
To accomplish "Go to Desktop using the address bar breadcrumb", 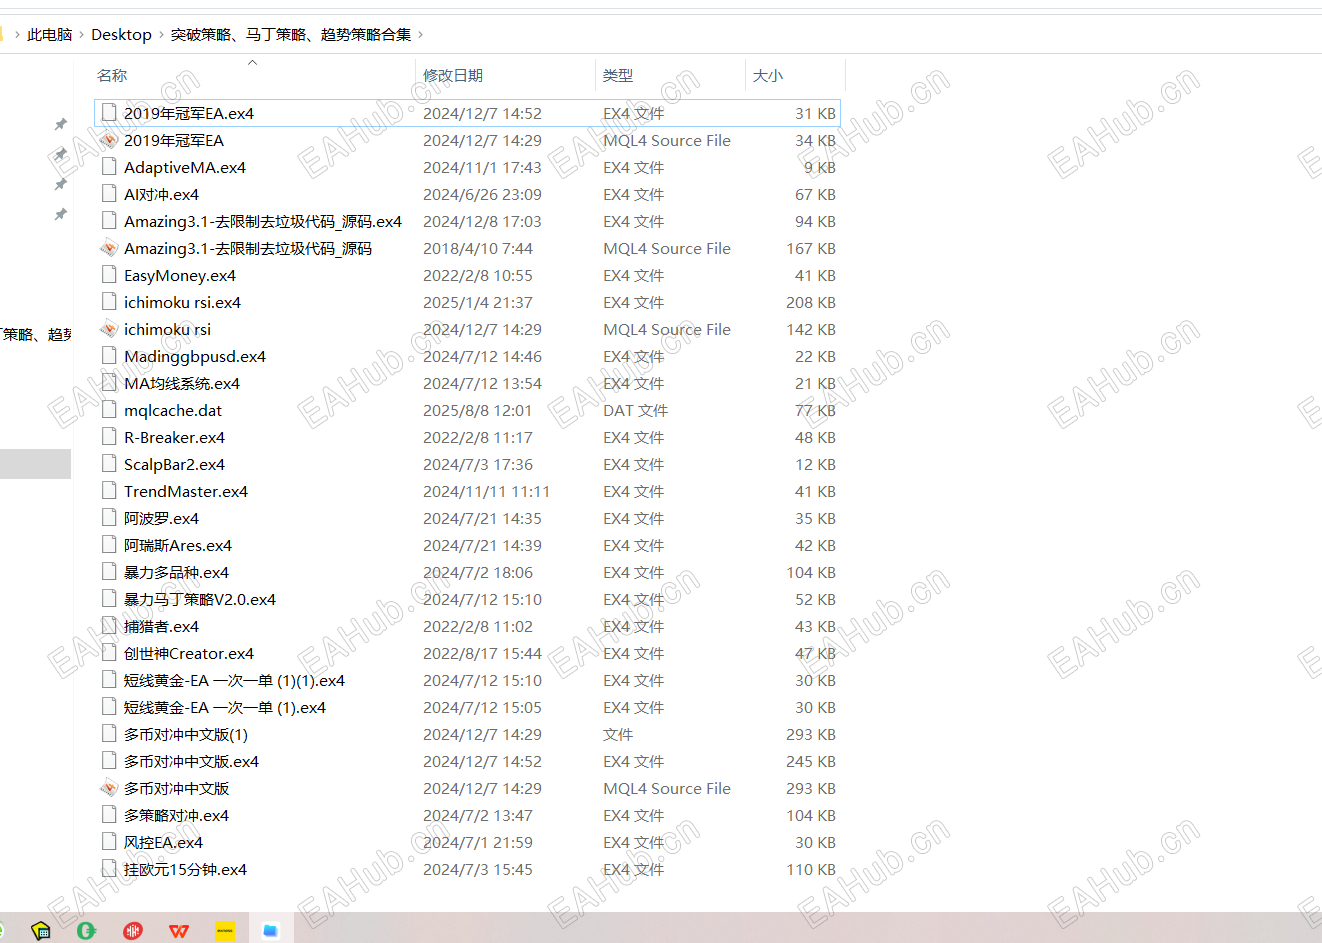I will point(121,33).
